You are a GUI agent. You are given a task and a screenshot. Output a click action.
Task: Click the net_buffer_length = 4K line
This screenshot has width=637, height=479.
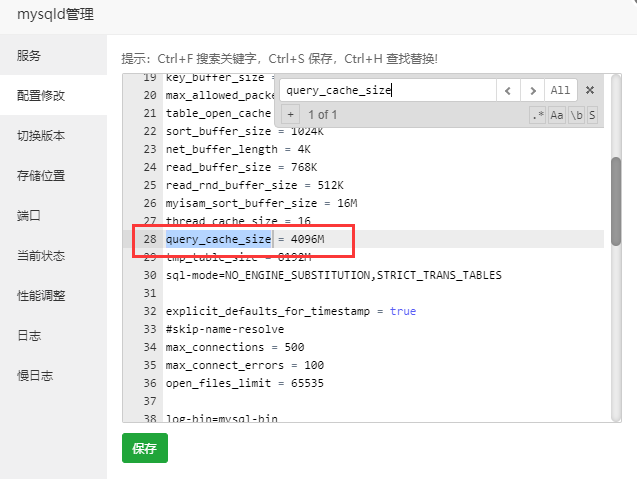click(x=238, y=149)
